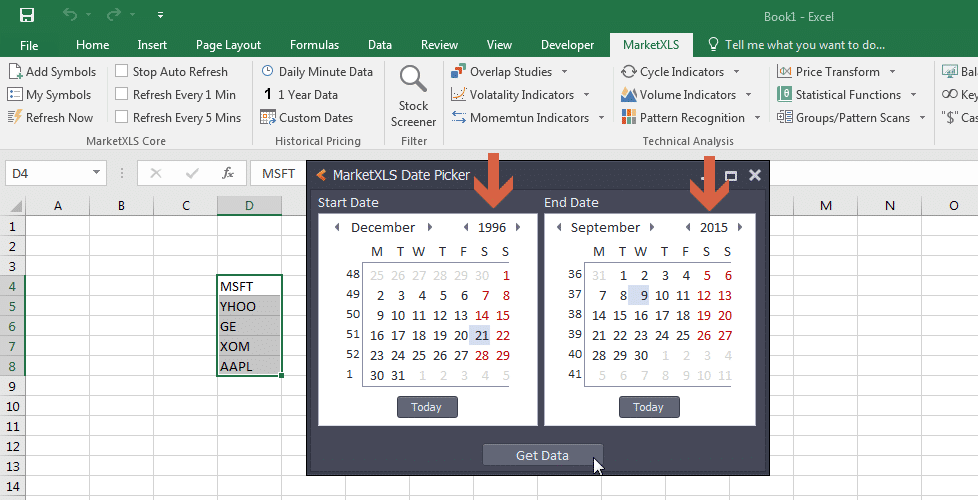Save the workbook using the Save icon
978x500 pixels.
click(27, 15)
